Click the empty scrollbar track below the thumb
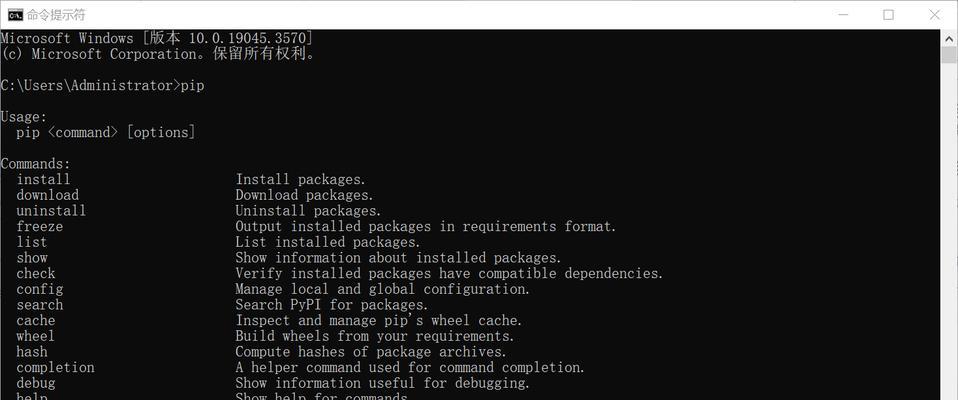The height and width of the screenshot is (400, 958). 949,232
